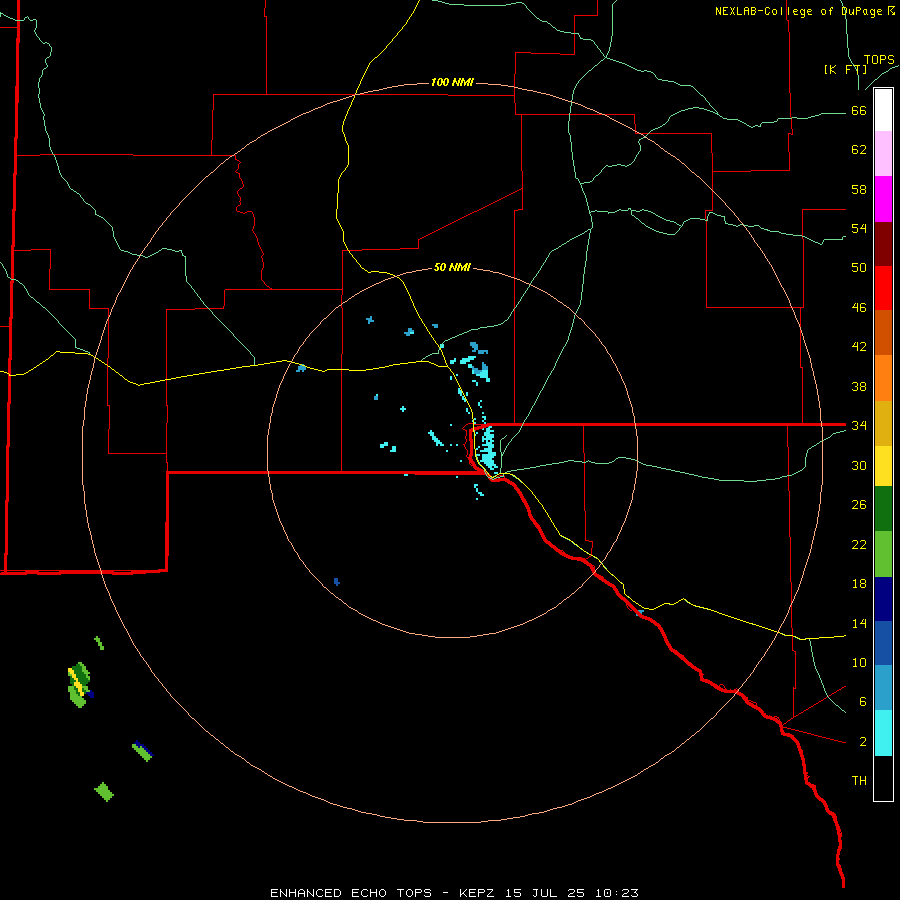Click the 42 legend value
900x900 pixels.
pyautogui.click(x=859, y=347)
